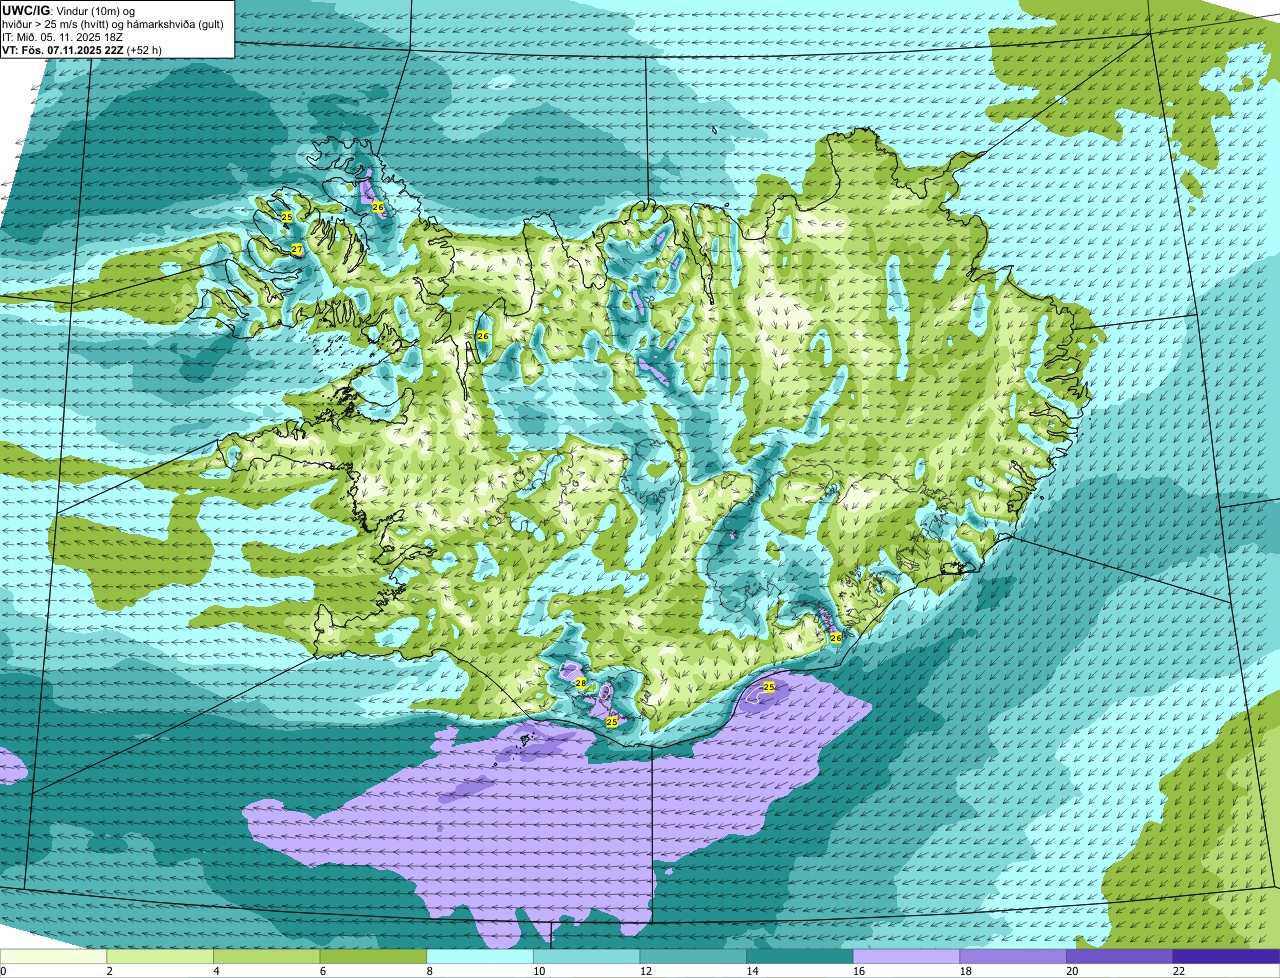
Task: Click the initial time 'IT: Mið. 05. 11. 2025 18Z'
Action: pos(60,36)
